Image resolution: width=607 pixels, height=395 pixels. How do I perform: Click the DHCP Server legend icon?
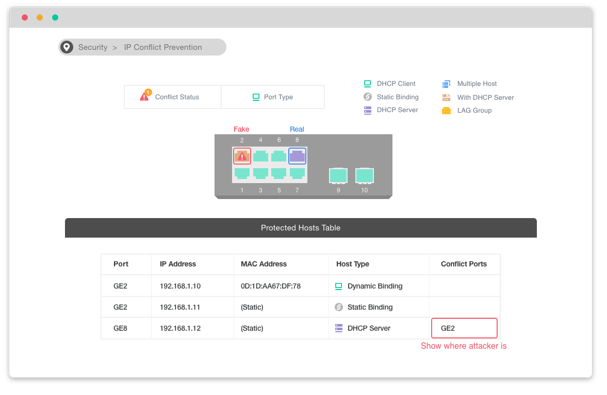coord(367,110)
